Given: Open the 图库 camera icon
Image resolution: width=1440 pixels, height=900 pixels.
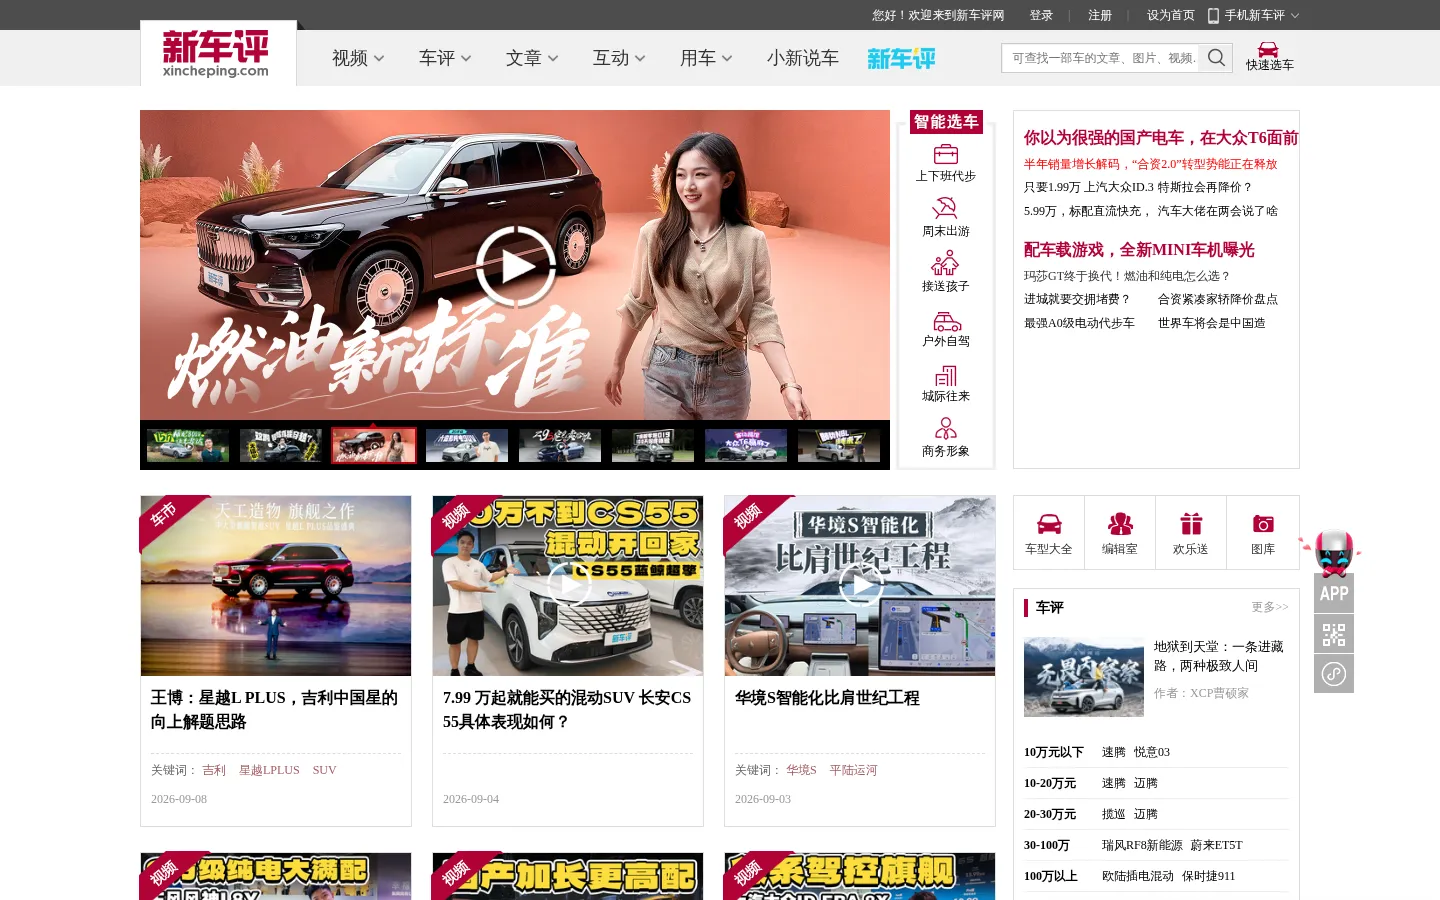Looking at the screenshot, I should tap(1263, 524).
